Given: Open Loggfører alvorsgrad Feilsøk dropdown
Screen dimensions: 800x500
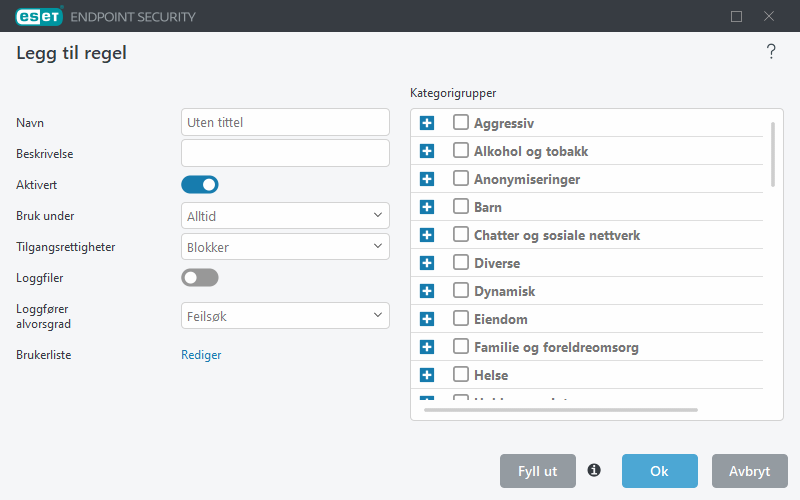Looking at the screenshot, I should click(x=285, y=316).
